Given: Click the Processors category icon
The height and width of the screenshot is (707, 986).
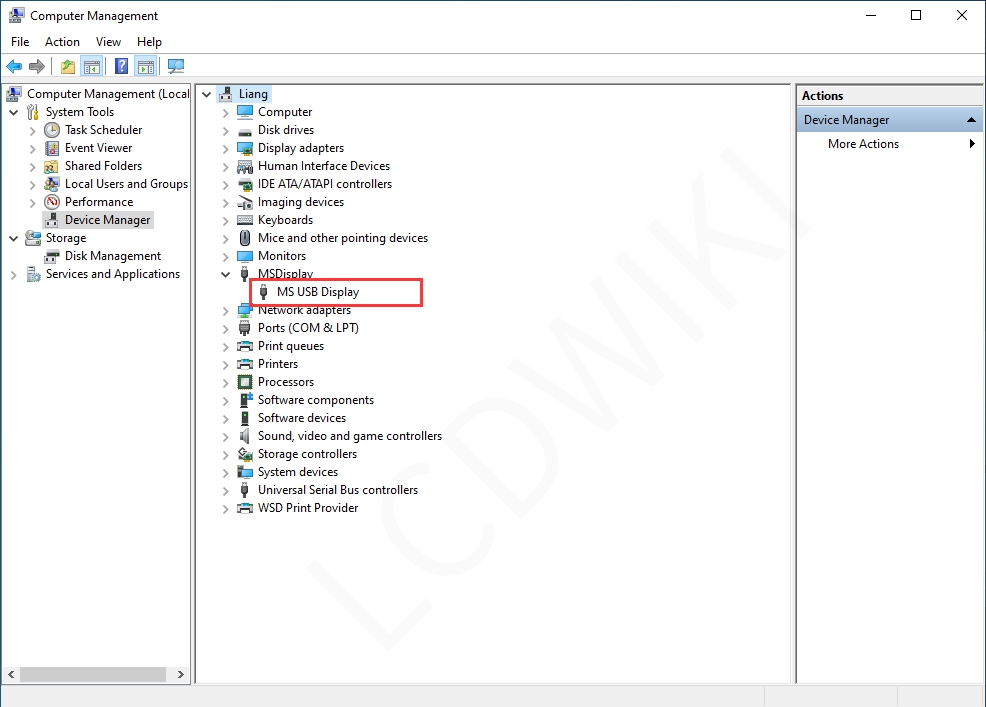Looking at the screenshot, I should click(x=245, y=382).
